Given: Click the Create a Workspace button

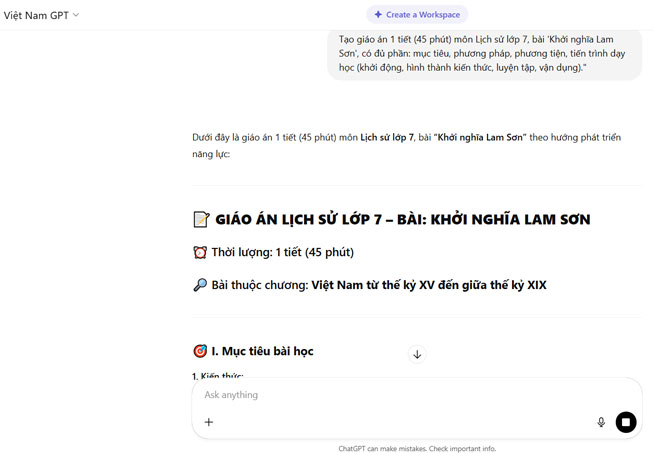Looking at the screenshot, I should pos(417,15).
